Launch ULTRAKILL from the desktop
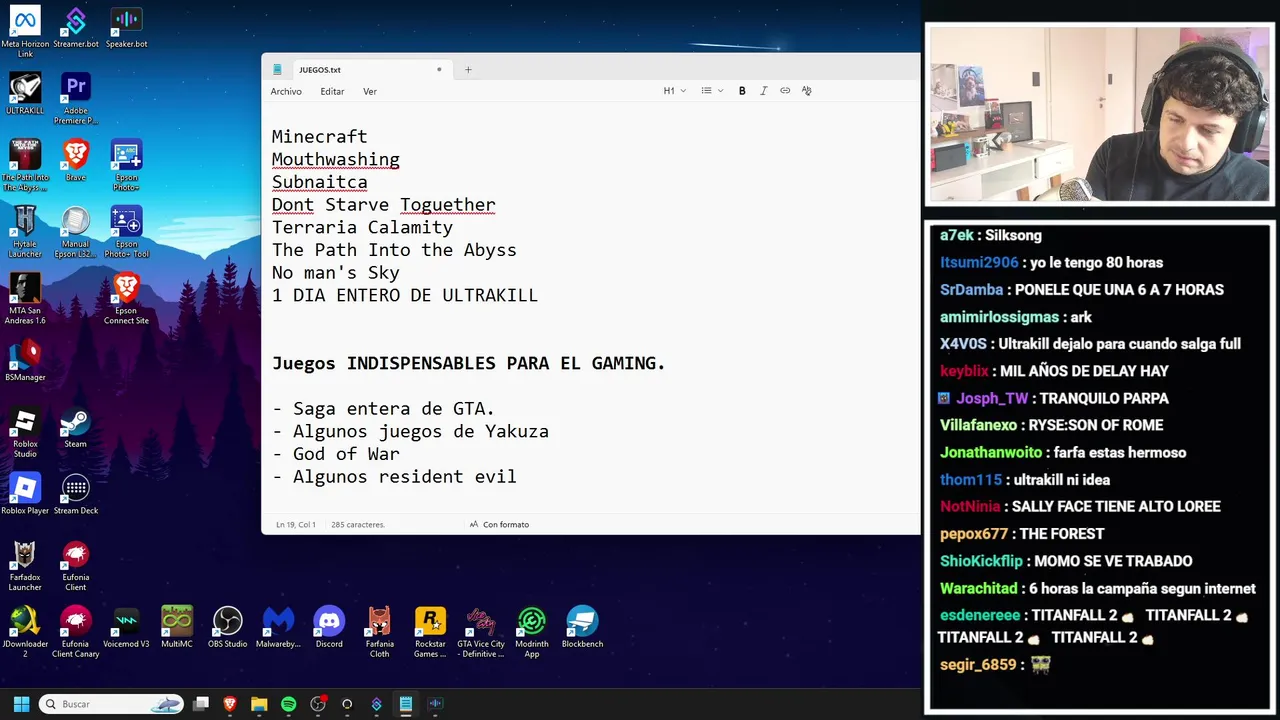1280x720 pixels. coord(25,94)
